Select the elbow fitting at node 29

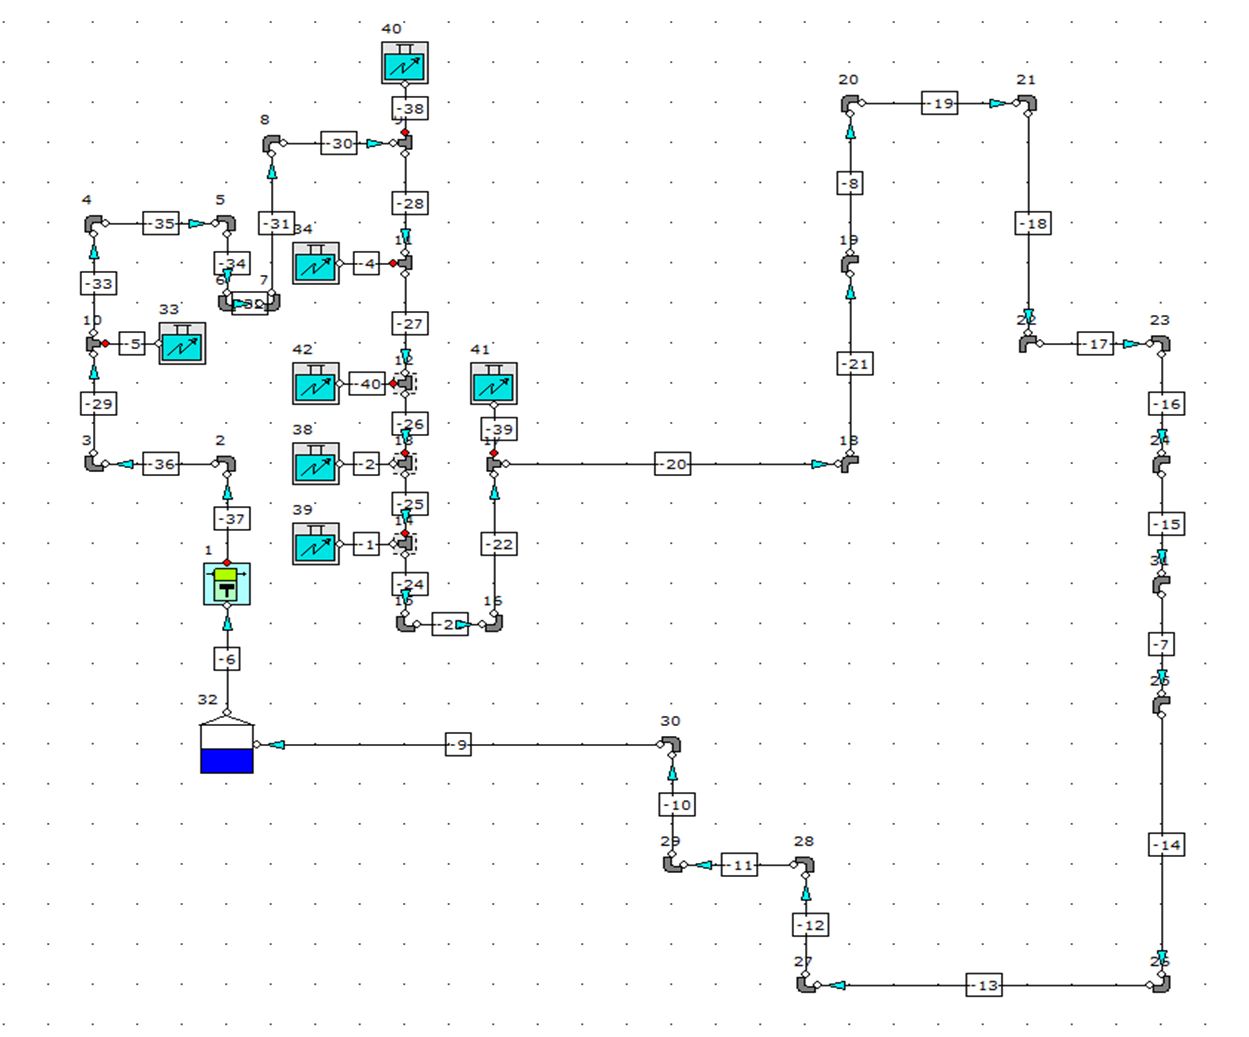coord(672,864)
